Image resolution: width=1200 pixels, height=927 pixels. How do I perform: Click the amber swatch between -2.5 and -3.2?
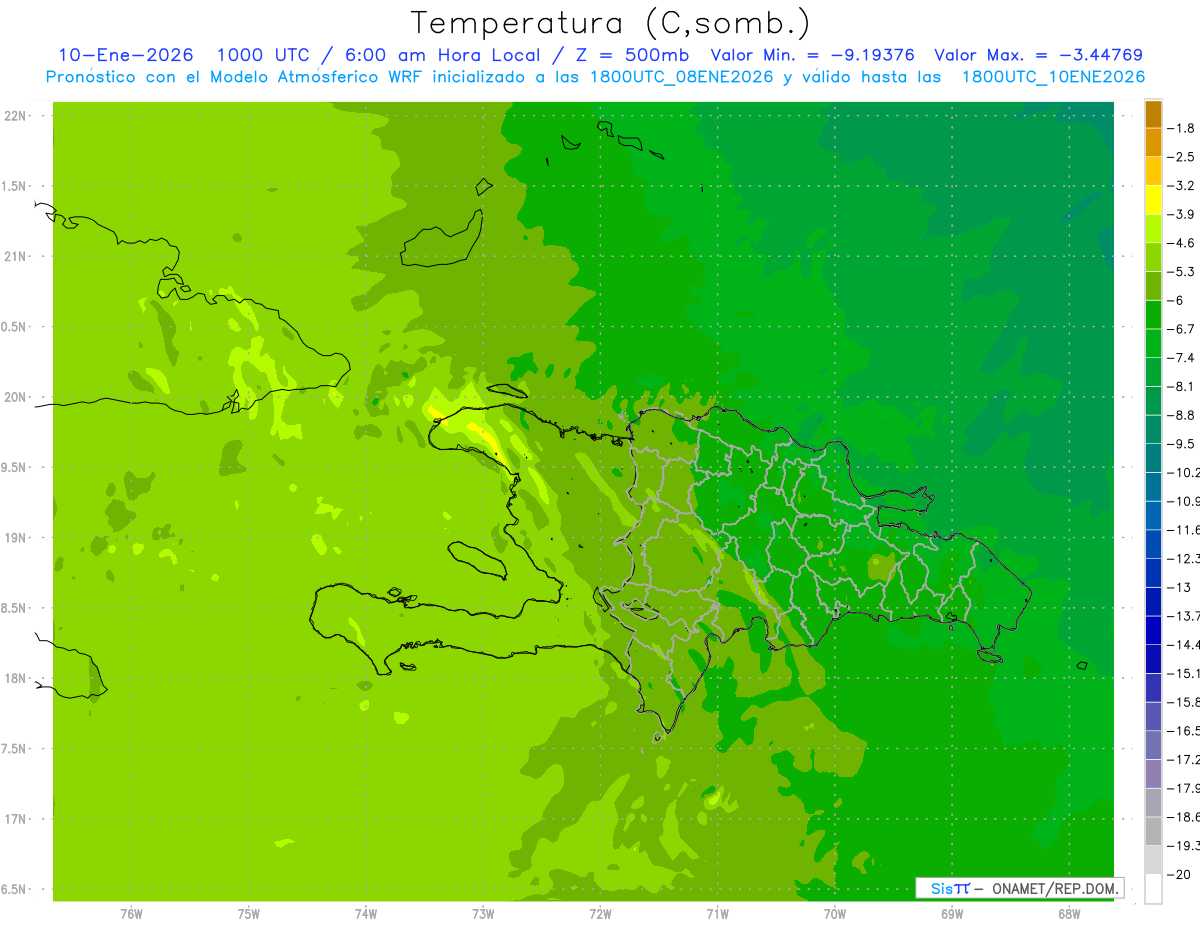coord(1153,171)
